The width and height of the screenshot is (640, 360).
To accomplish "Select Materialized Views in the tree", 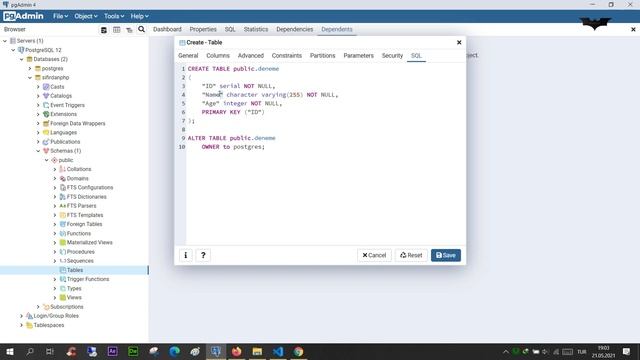I will [x=89, y=242].
